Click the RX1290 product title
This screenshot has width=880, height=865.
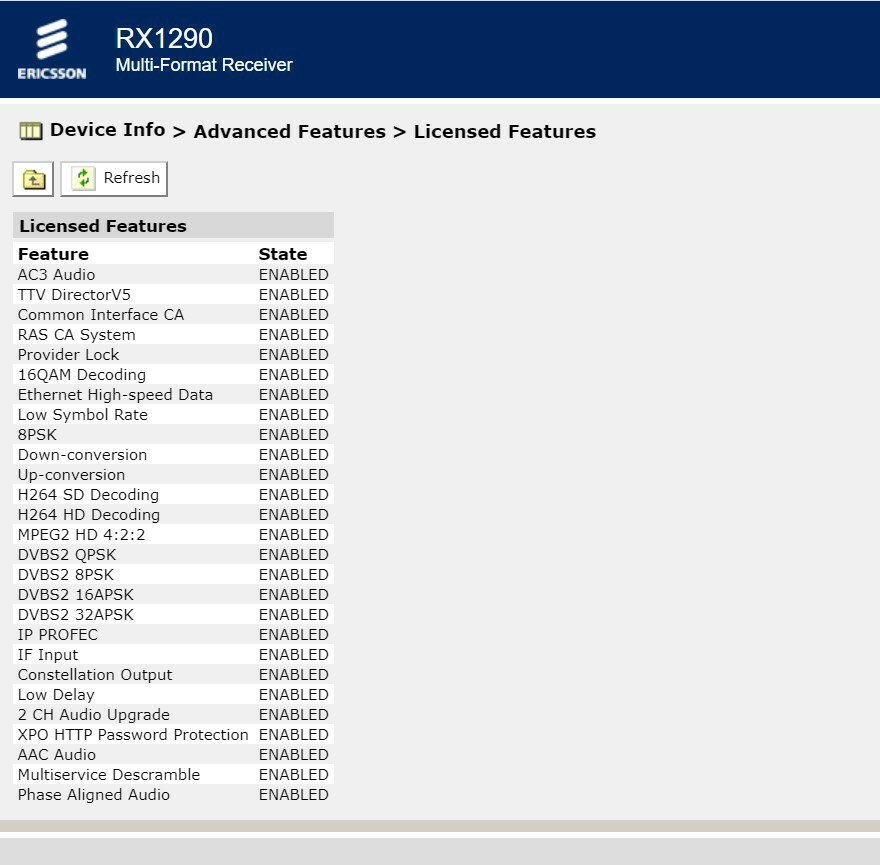coord(164,39)
